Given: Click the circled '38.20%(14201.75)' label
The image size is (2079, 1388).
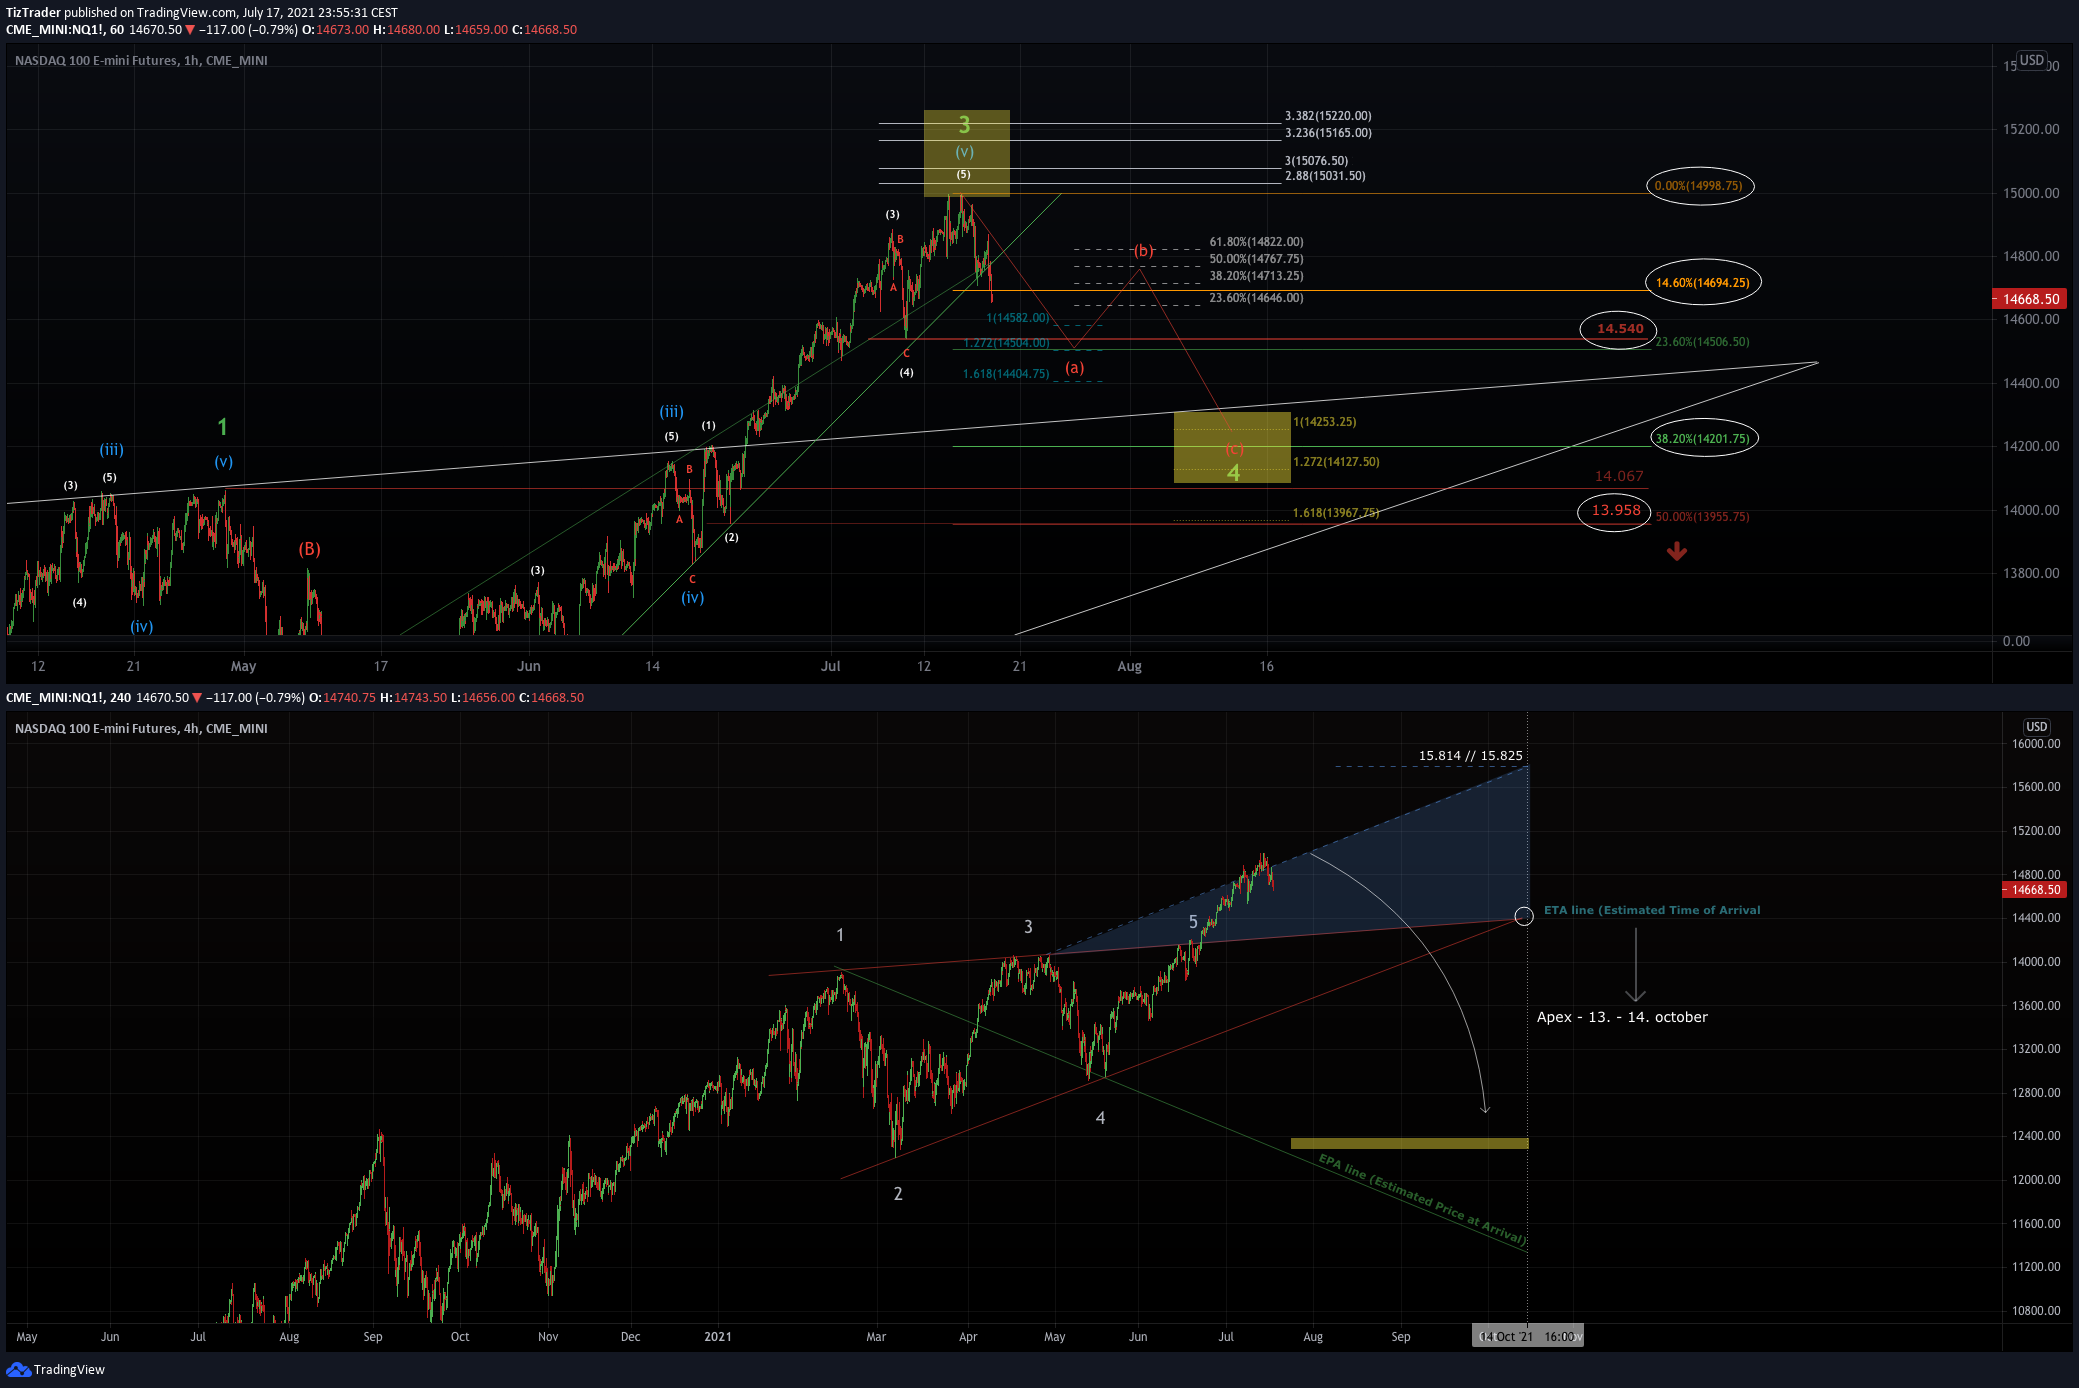Looking at the screenshot, I should [1702, 439].
